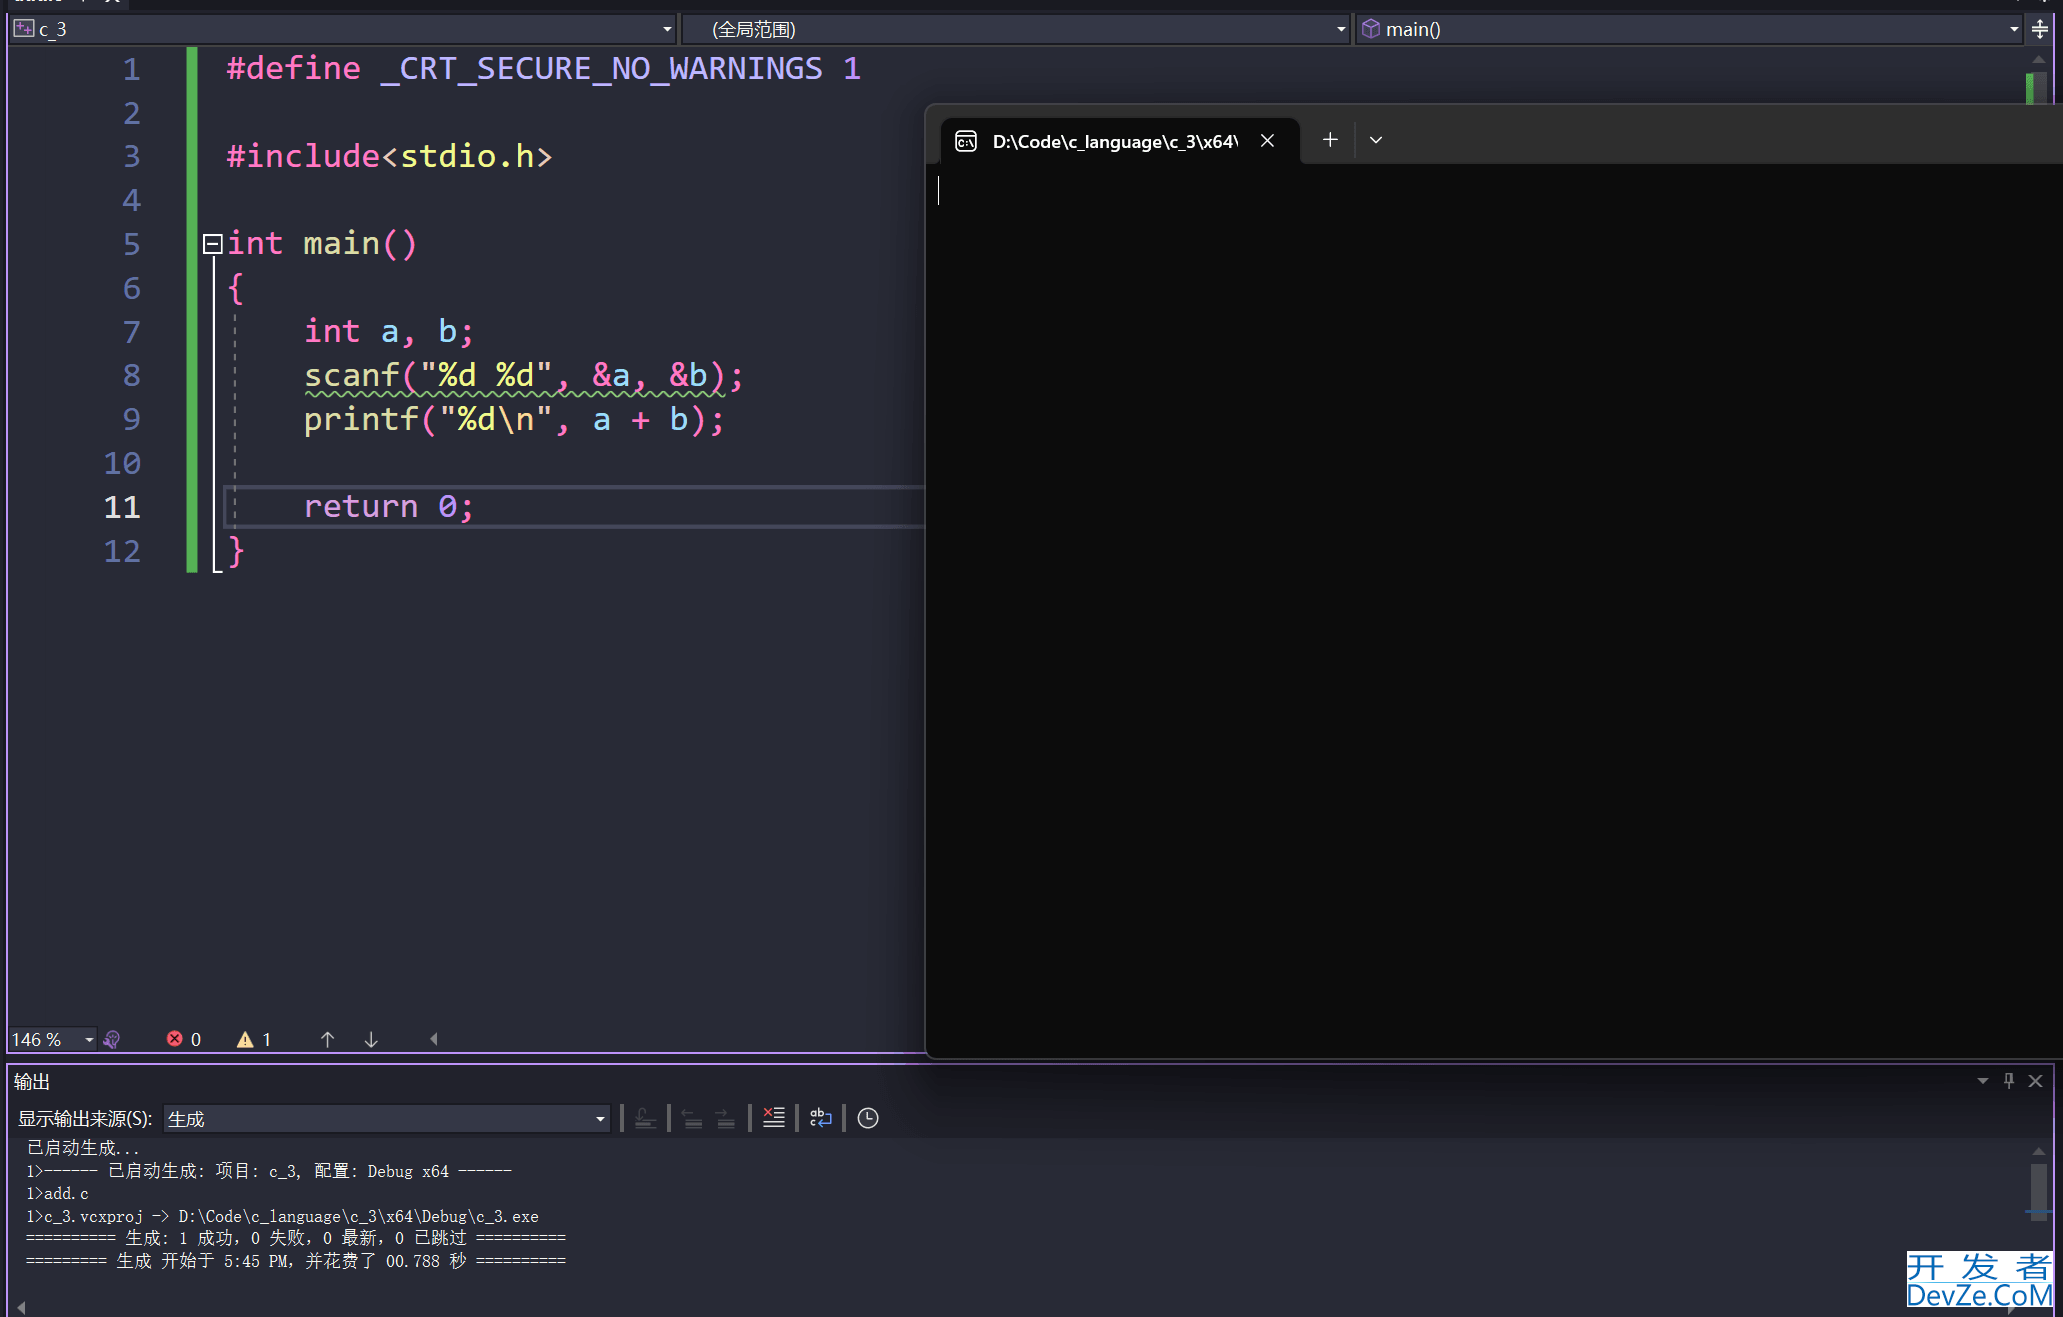Click the 已启动生成... output line
This screenshot has width=2063, height=1317.
coord(83,1148)
